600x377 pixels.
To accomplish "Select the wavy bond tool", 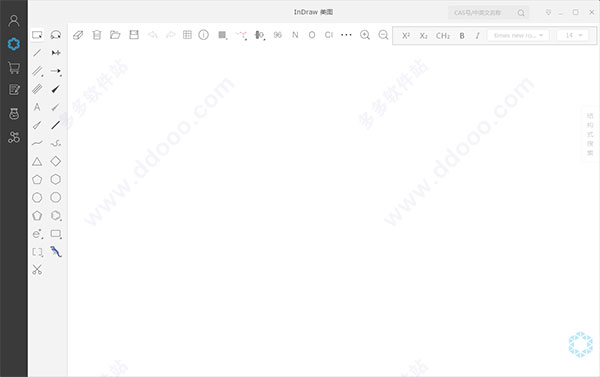I will [x=37, y=143].
